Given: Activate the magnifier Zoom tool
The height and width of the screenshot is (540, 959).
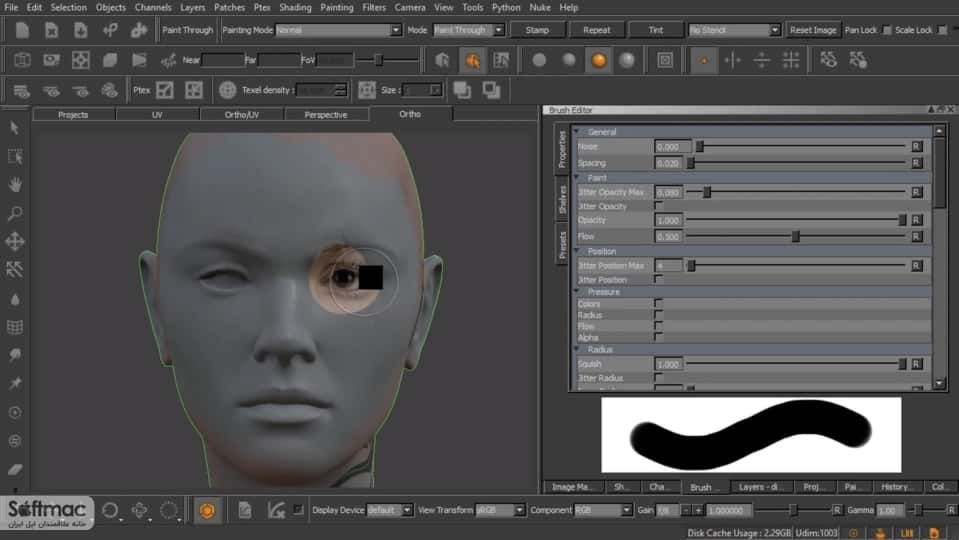Looking at the screenshot, I should click(15, 213).
